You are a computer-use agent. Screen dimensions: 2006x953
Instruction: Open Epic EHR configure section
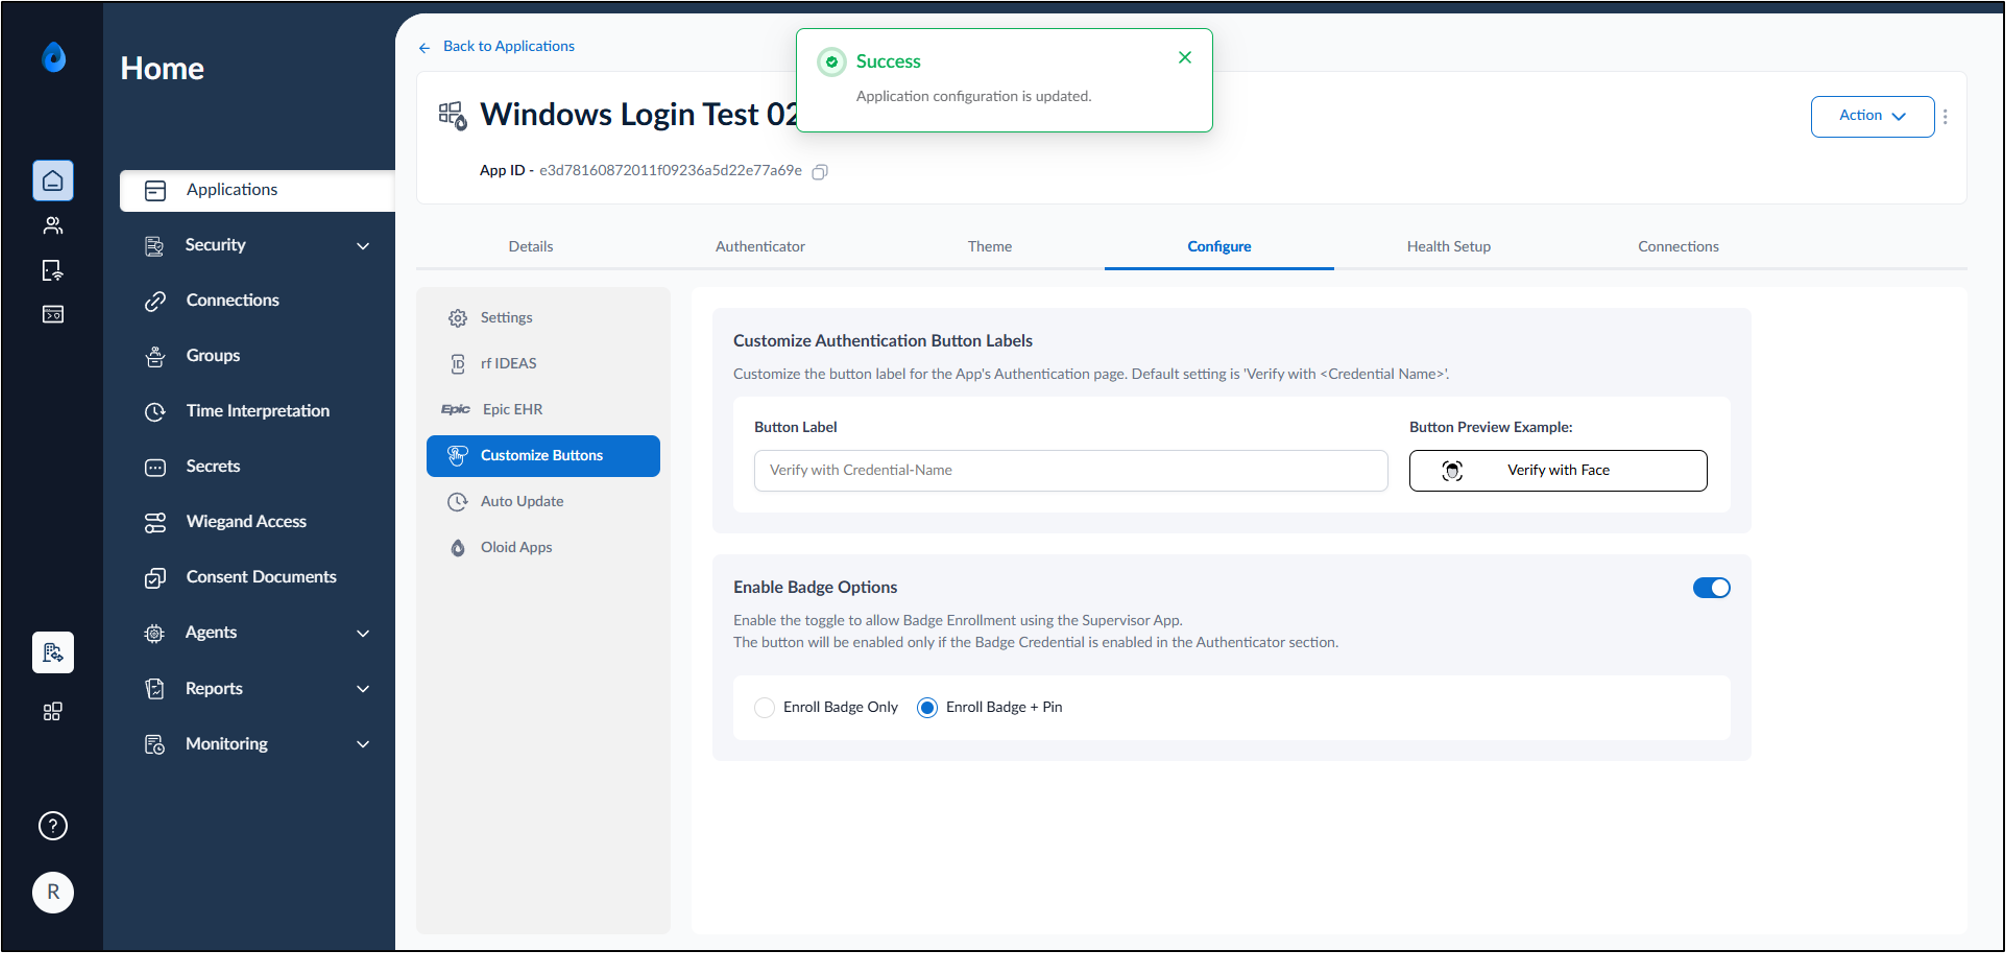(543, 410)
